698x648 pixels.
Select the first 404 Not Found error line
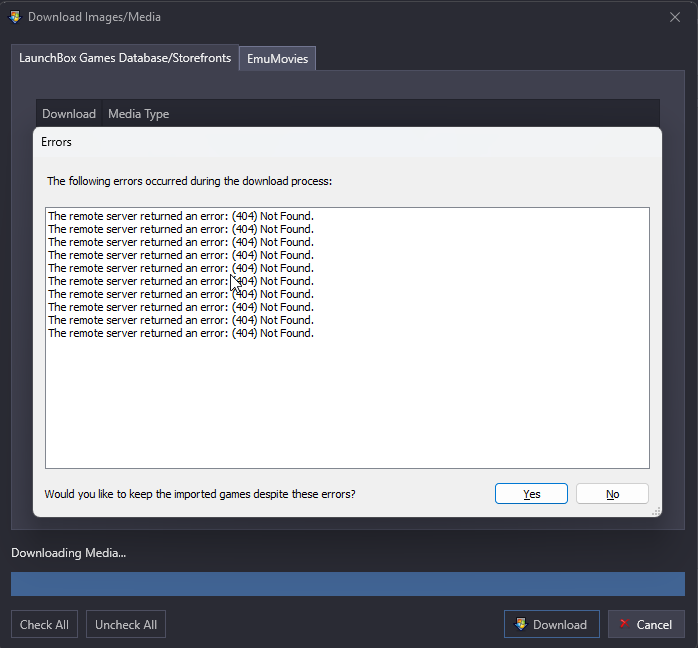181,216
